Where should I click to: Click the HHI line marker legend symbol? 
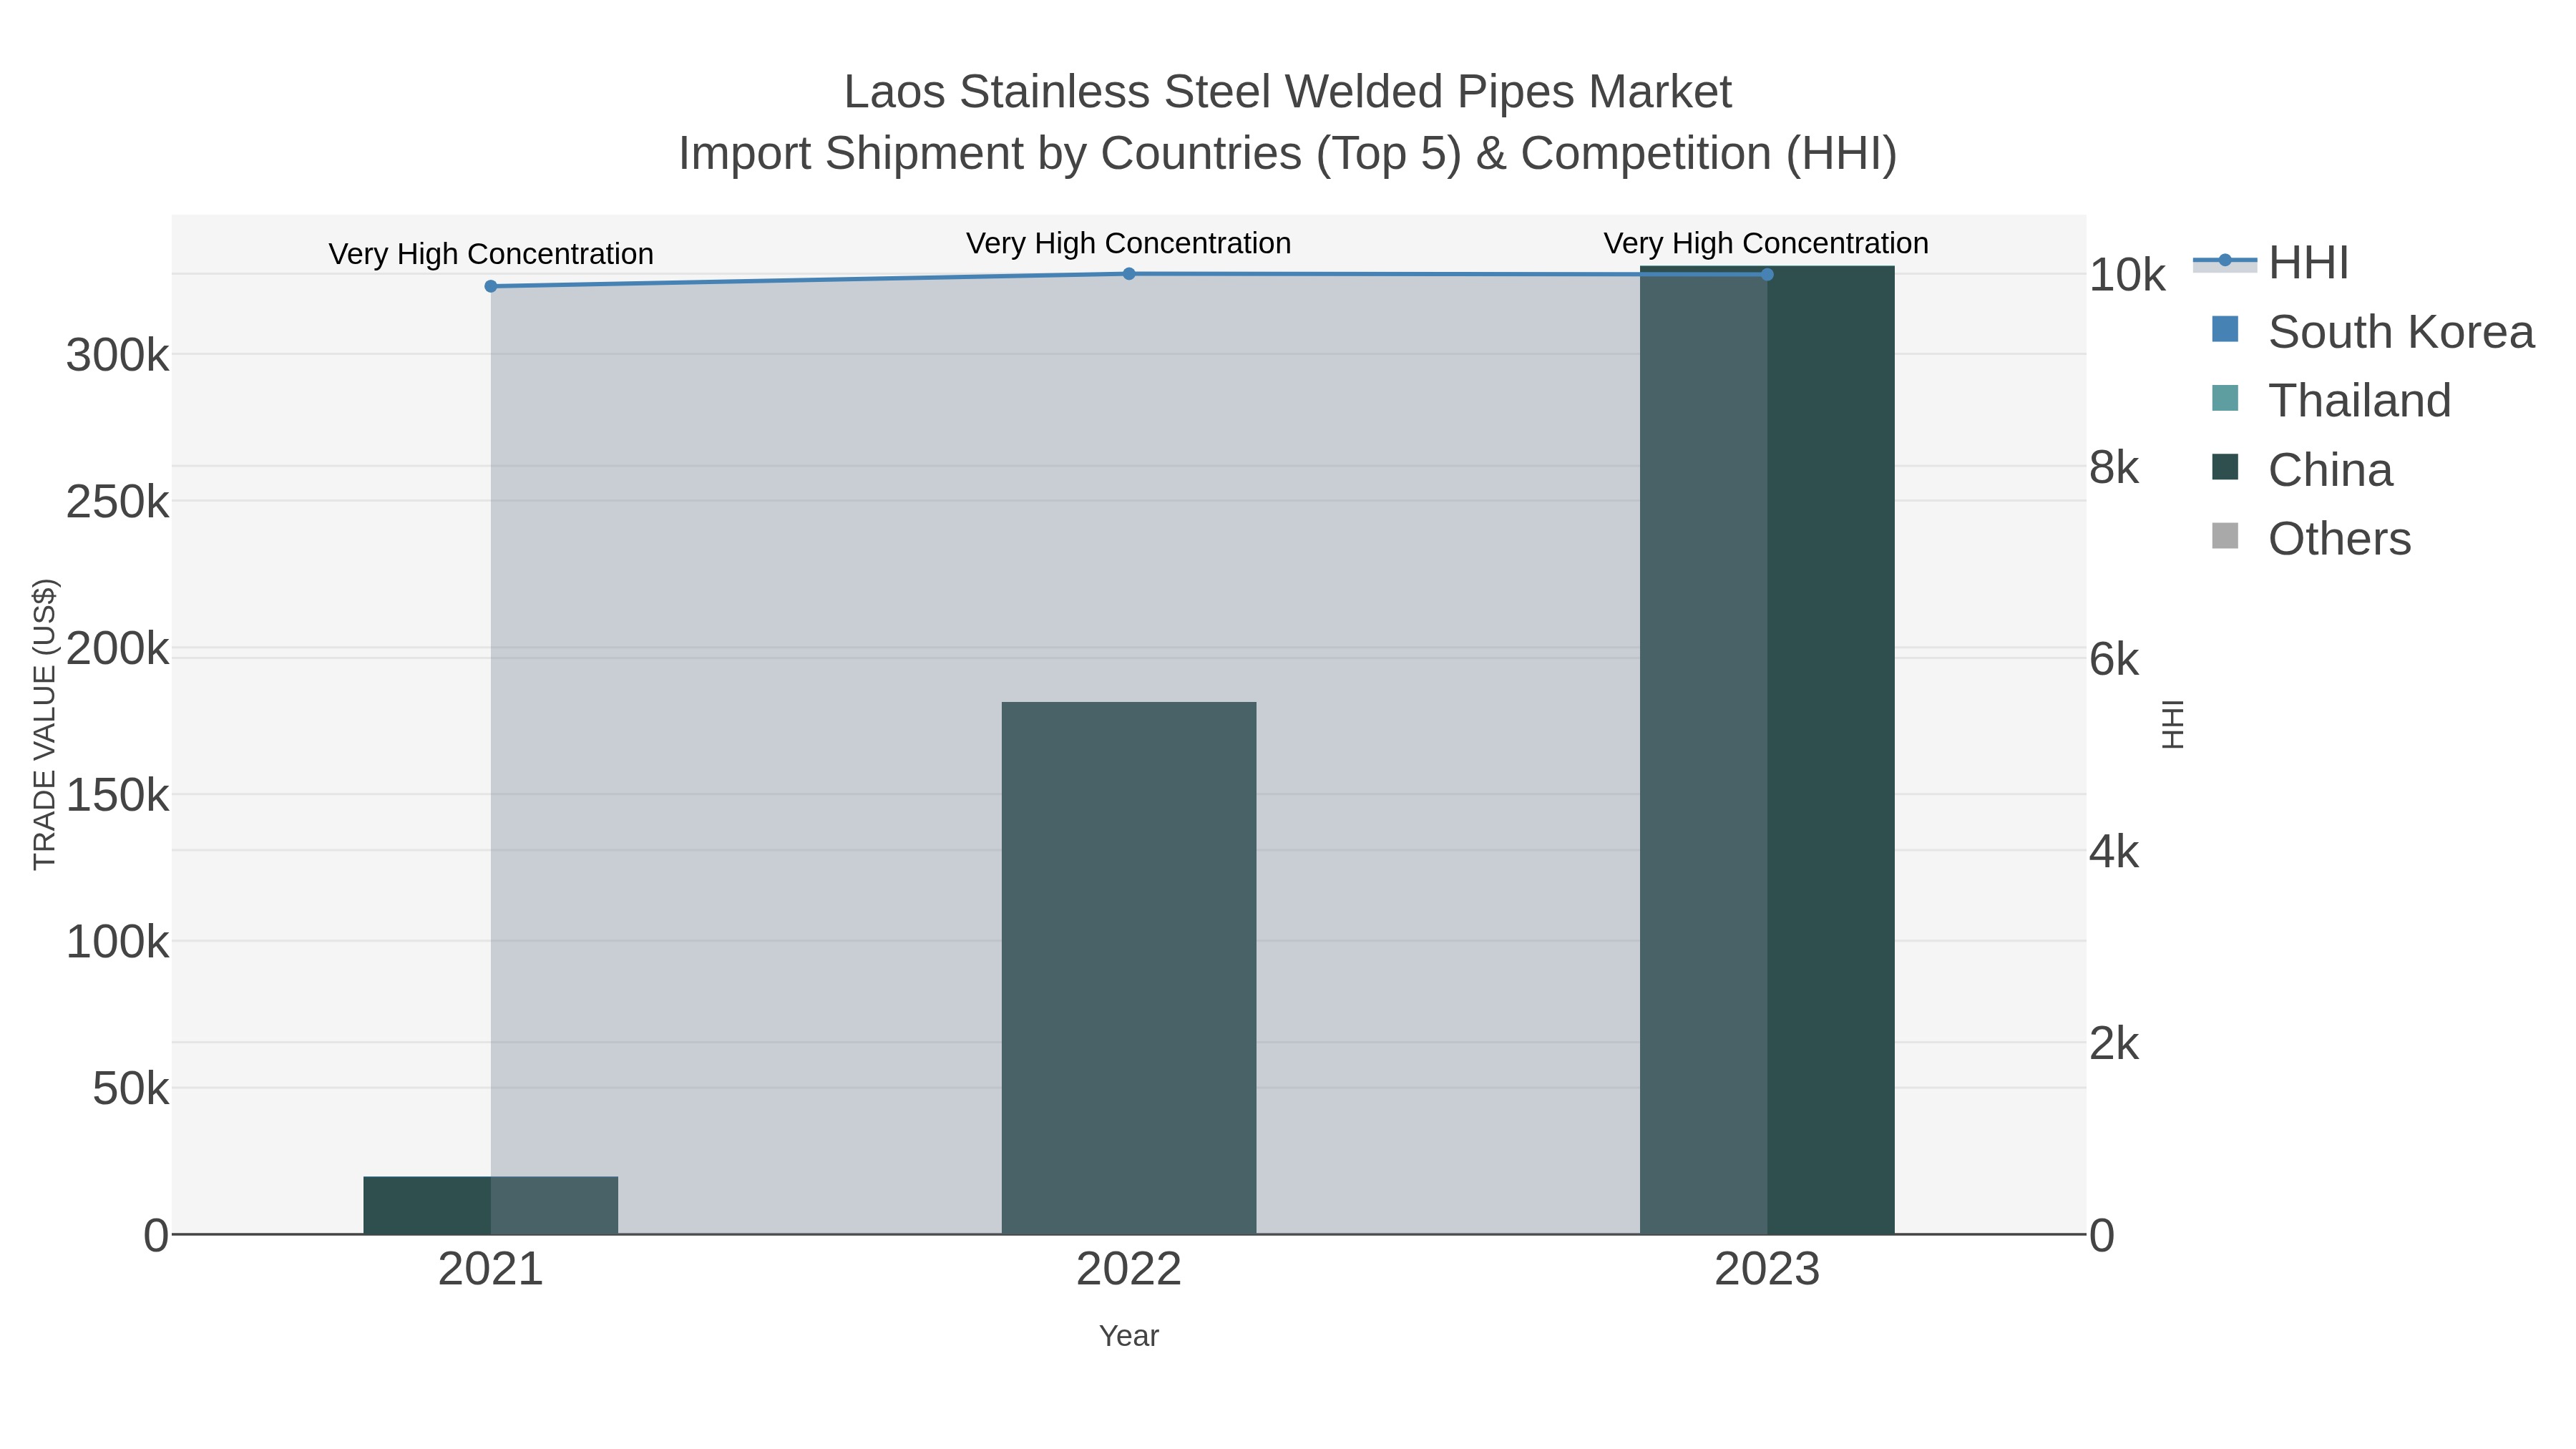click(x=2225, y=261)
